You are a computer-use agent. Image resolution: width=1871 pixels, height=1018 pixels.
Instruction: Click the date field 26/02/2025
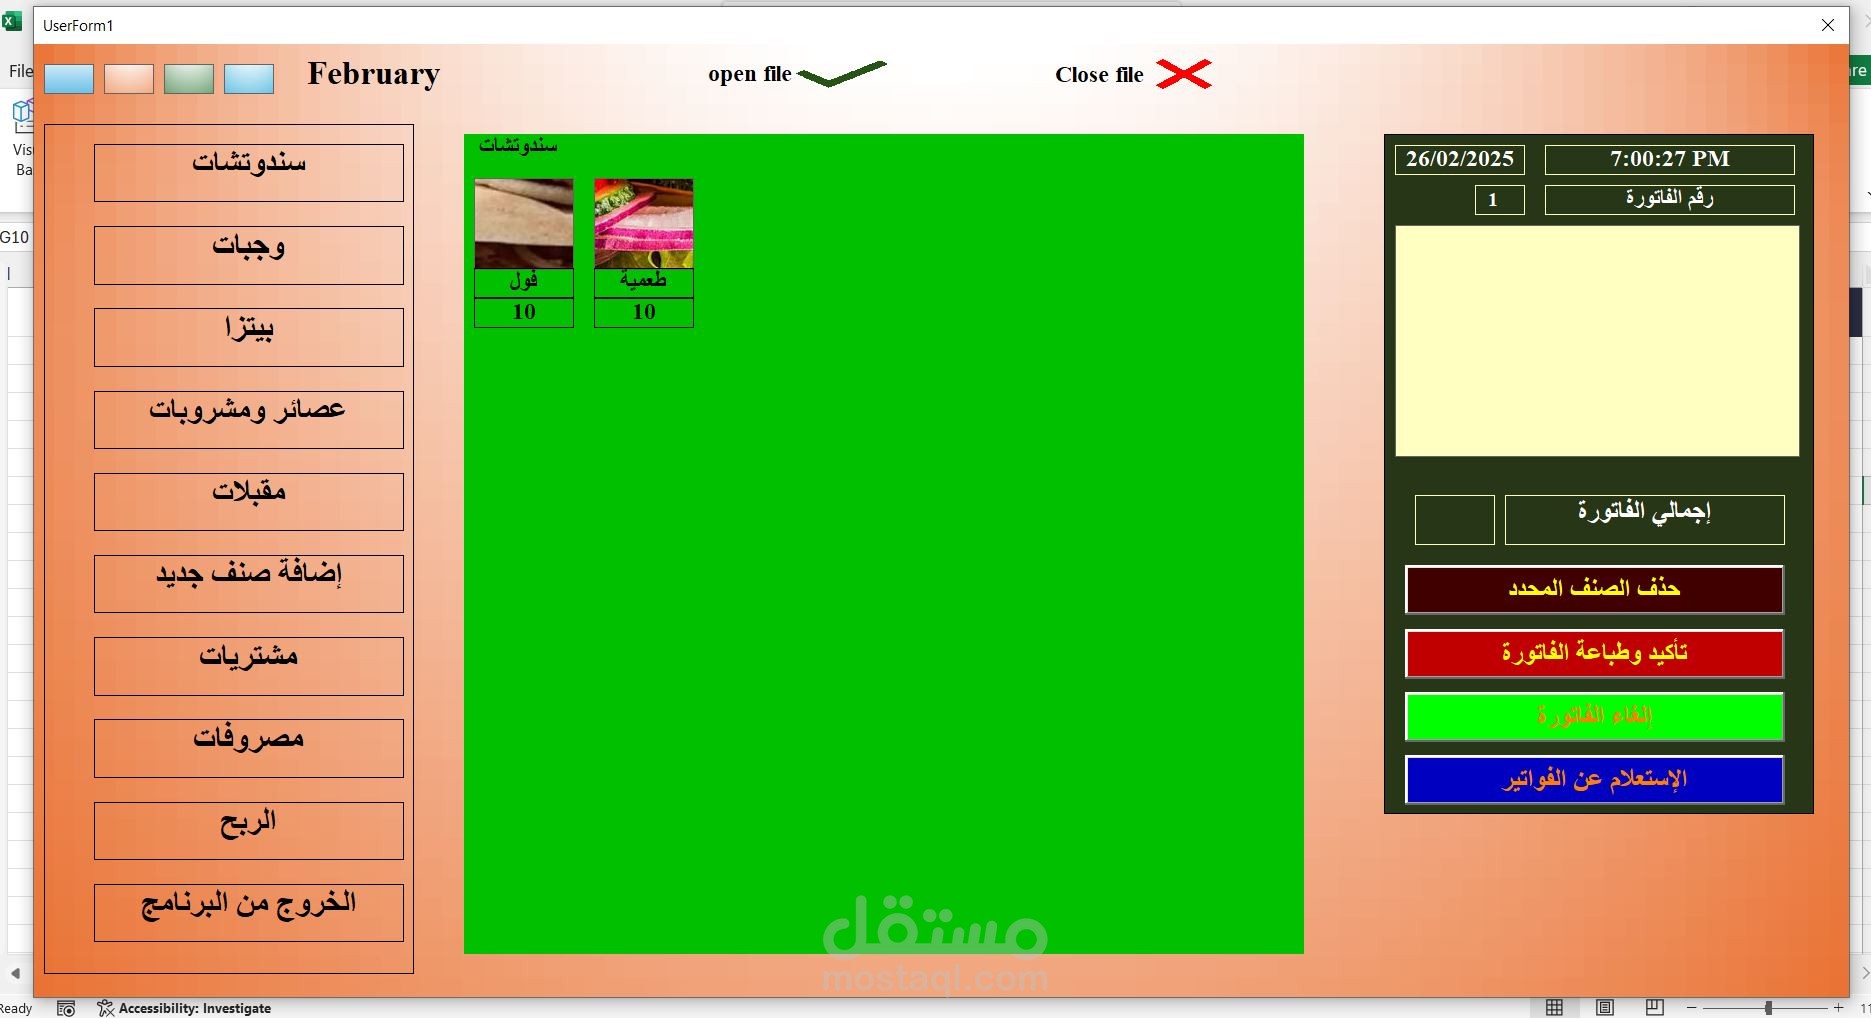pos(1460,160)
